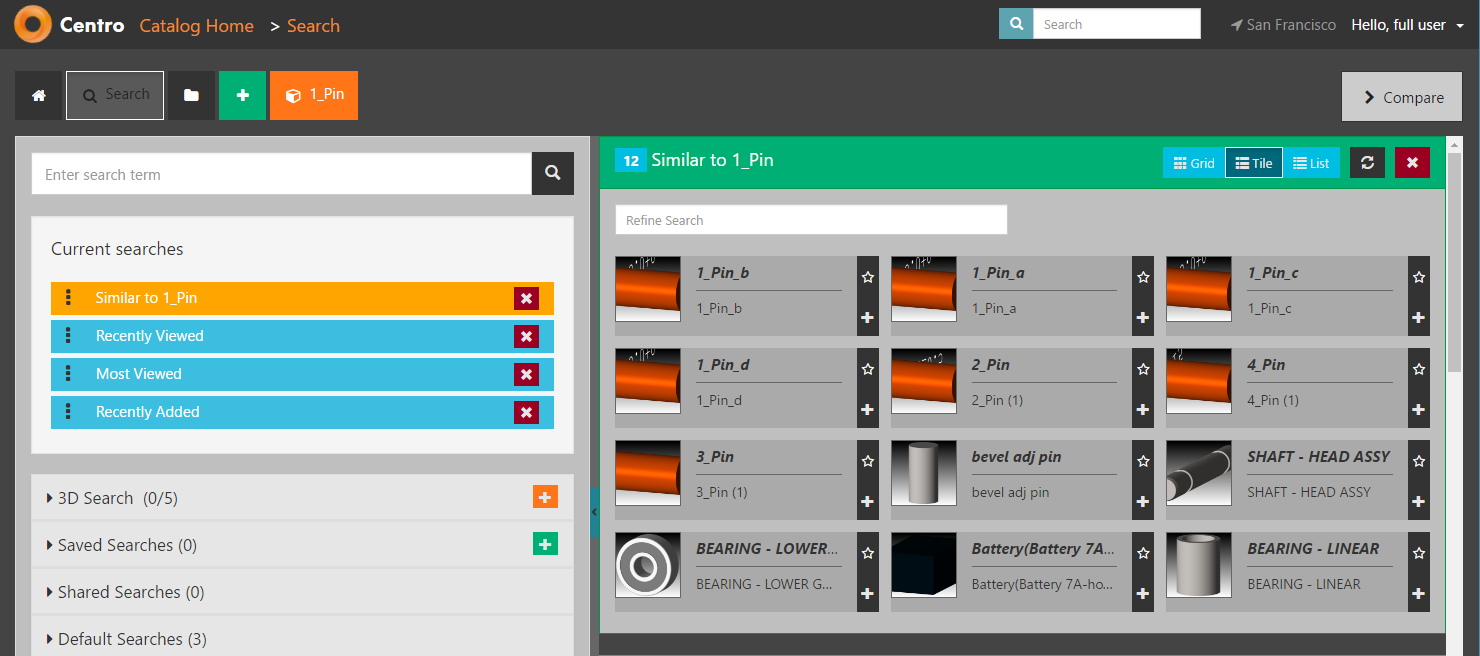Screen dimensions: 1480x656
Task: Click the plus icon on 1_Pin_b tile
Action: [x=867, y=318]
